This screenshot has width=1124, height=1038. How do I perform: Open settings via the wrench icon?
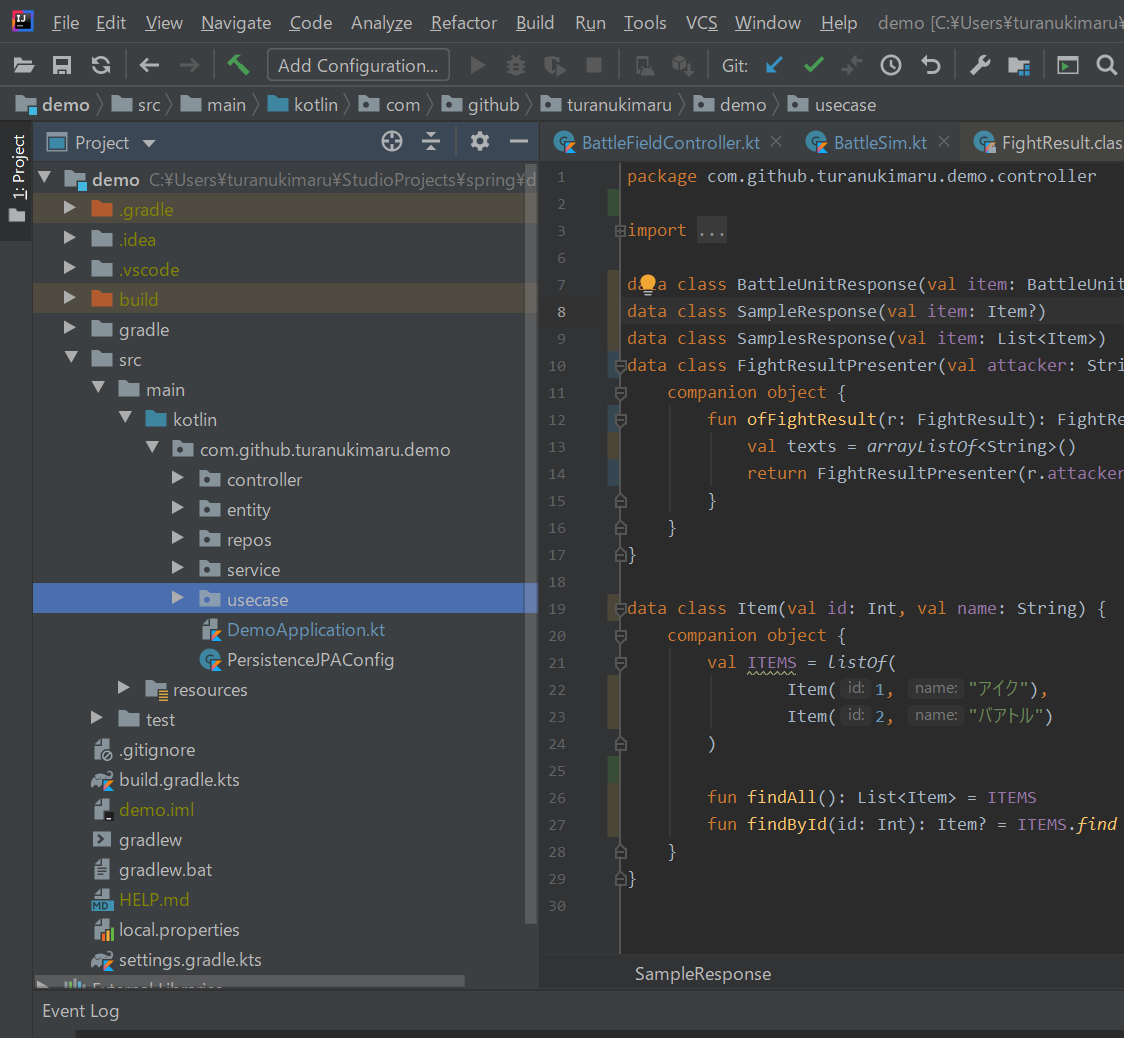tap(980, 66)
